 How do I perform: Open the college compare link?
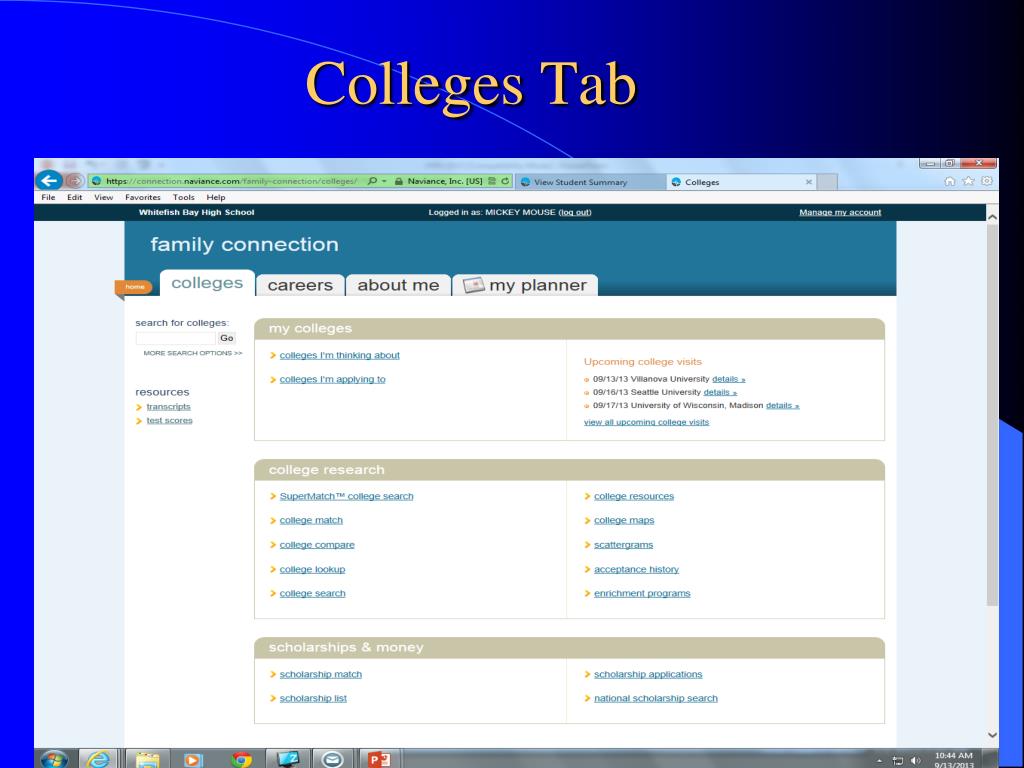click(317, 545)
